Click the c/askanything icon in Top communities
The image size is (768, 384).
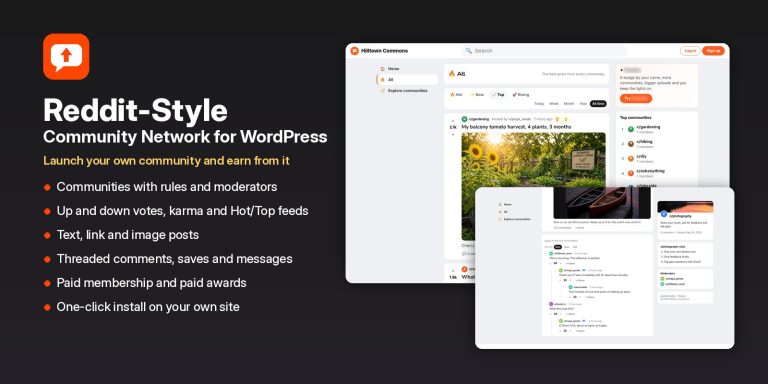(631, 173)
